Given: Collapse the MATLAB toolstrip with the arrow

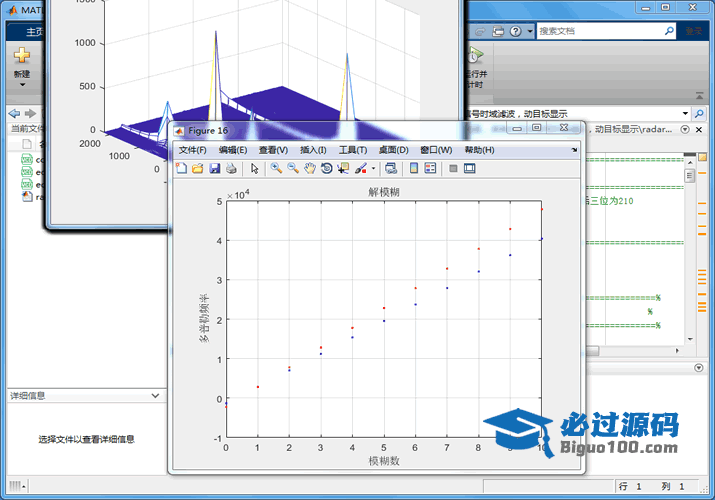Looking at the screenshot, I should point(699,96).
